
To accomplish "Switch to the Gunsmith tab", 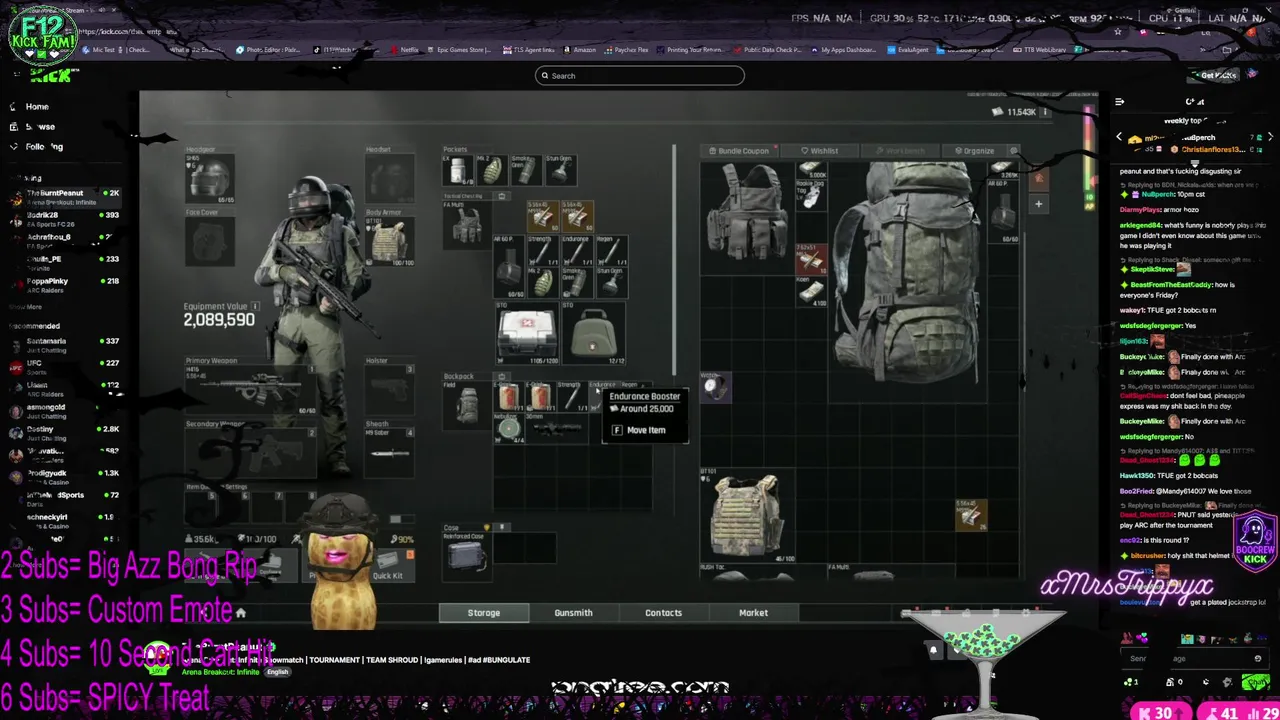I will point(573,613).
